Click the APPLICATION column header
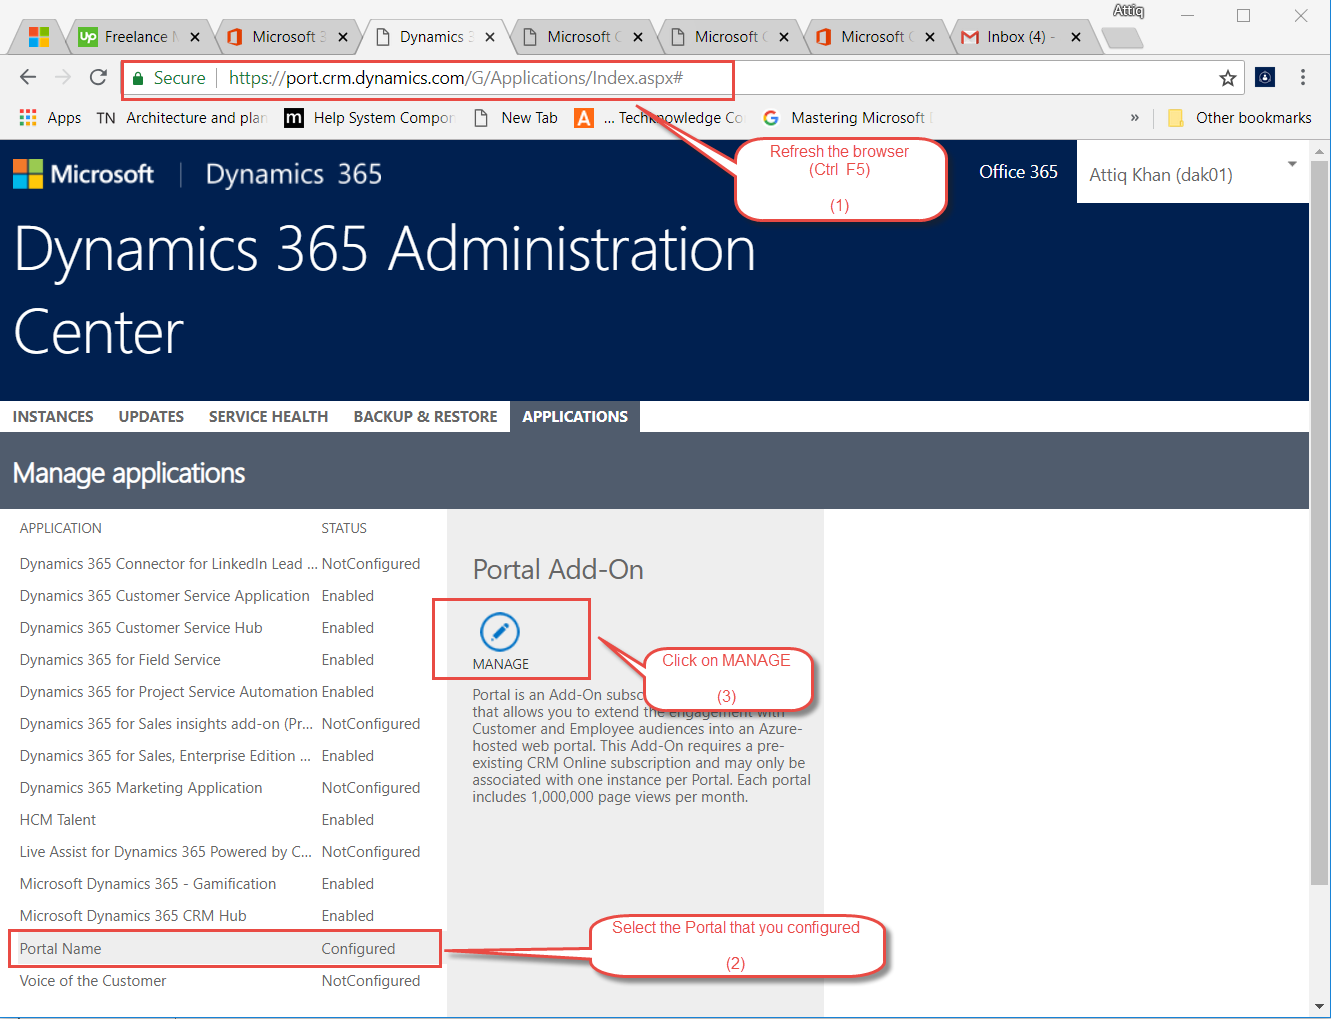Screen dimensions: 1331x1019 [x=61, y=528]
